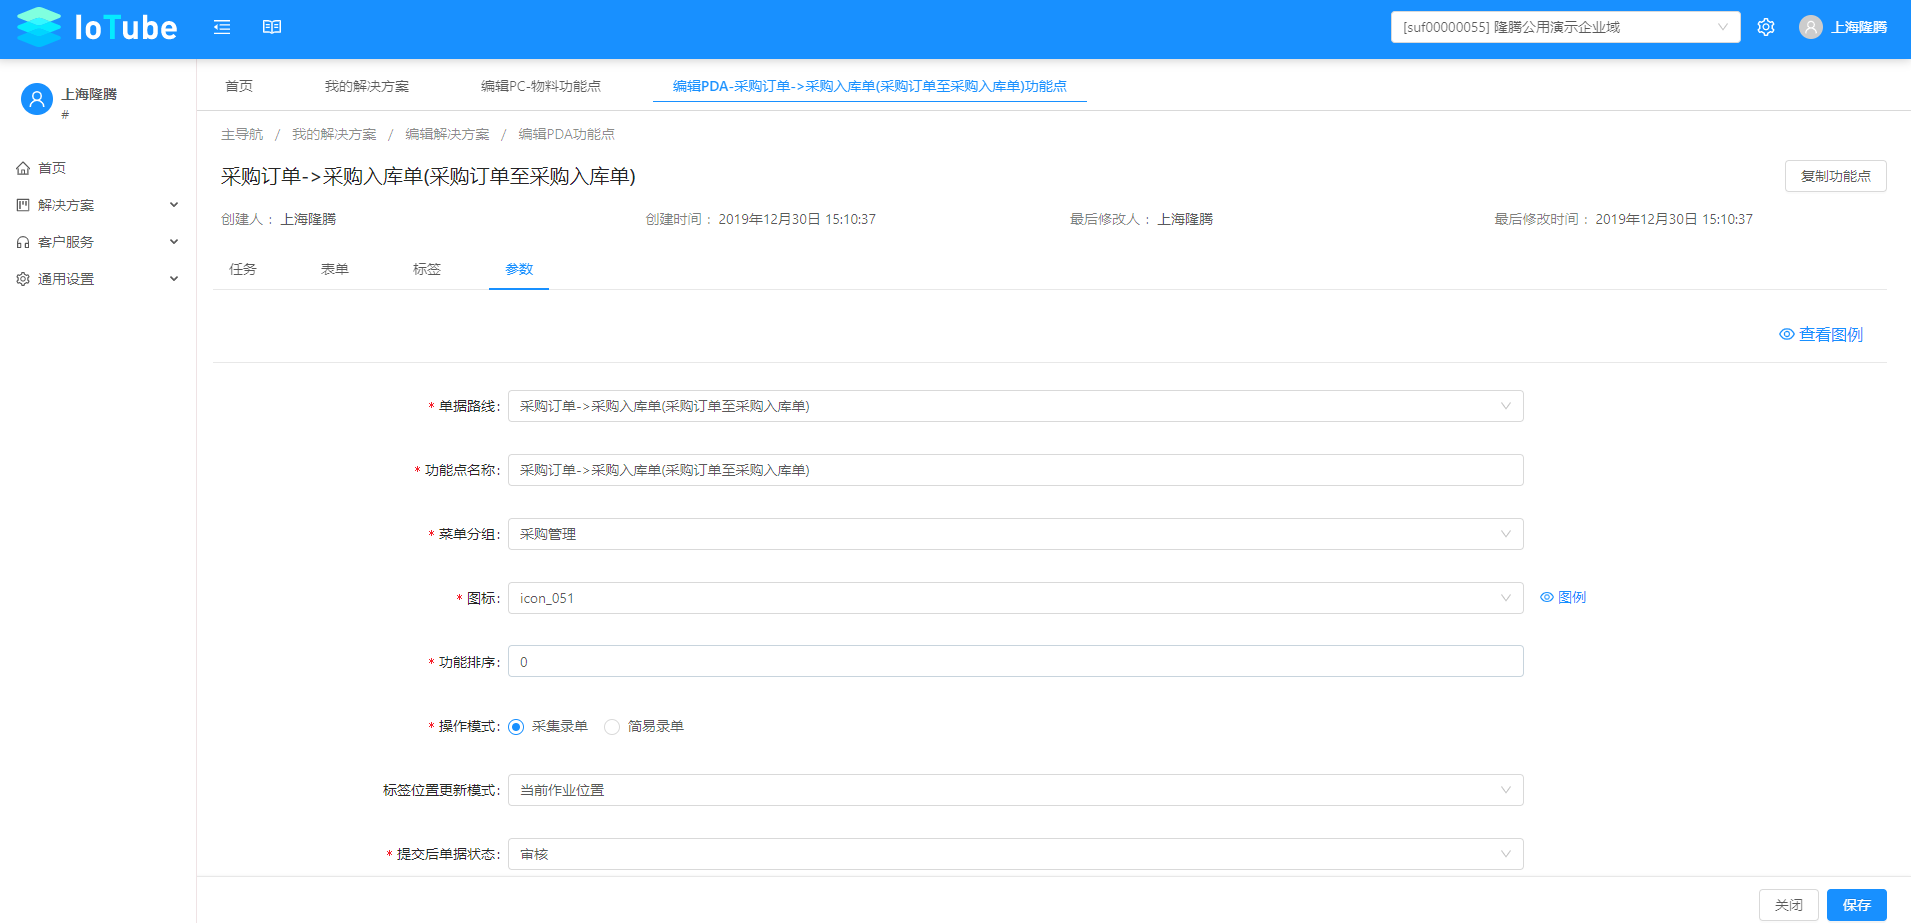This screenshot has width=1911, height=923.
Task: Click the 复制功能点 button
Action: (1835, 176)
